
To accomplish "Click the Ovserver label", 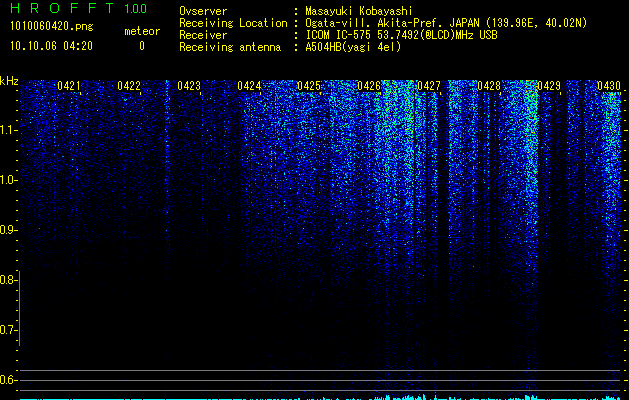I will click(203, 11).
